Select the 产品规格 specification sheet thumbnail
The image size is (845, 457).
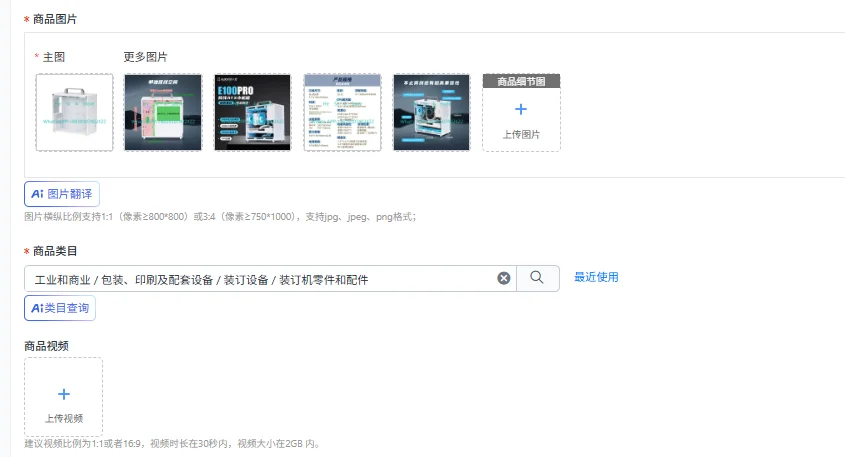(x=342, y=112)
